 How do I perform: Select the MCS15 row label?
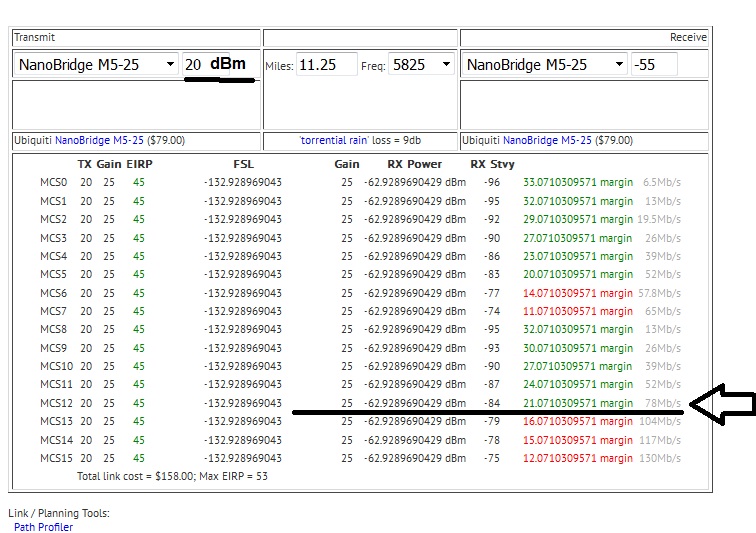[x=56, y=458]
